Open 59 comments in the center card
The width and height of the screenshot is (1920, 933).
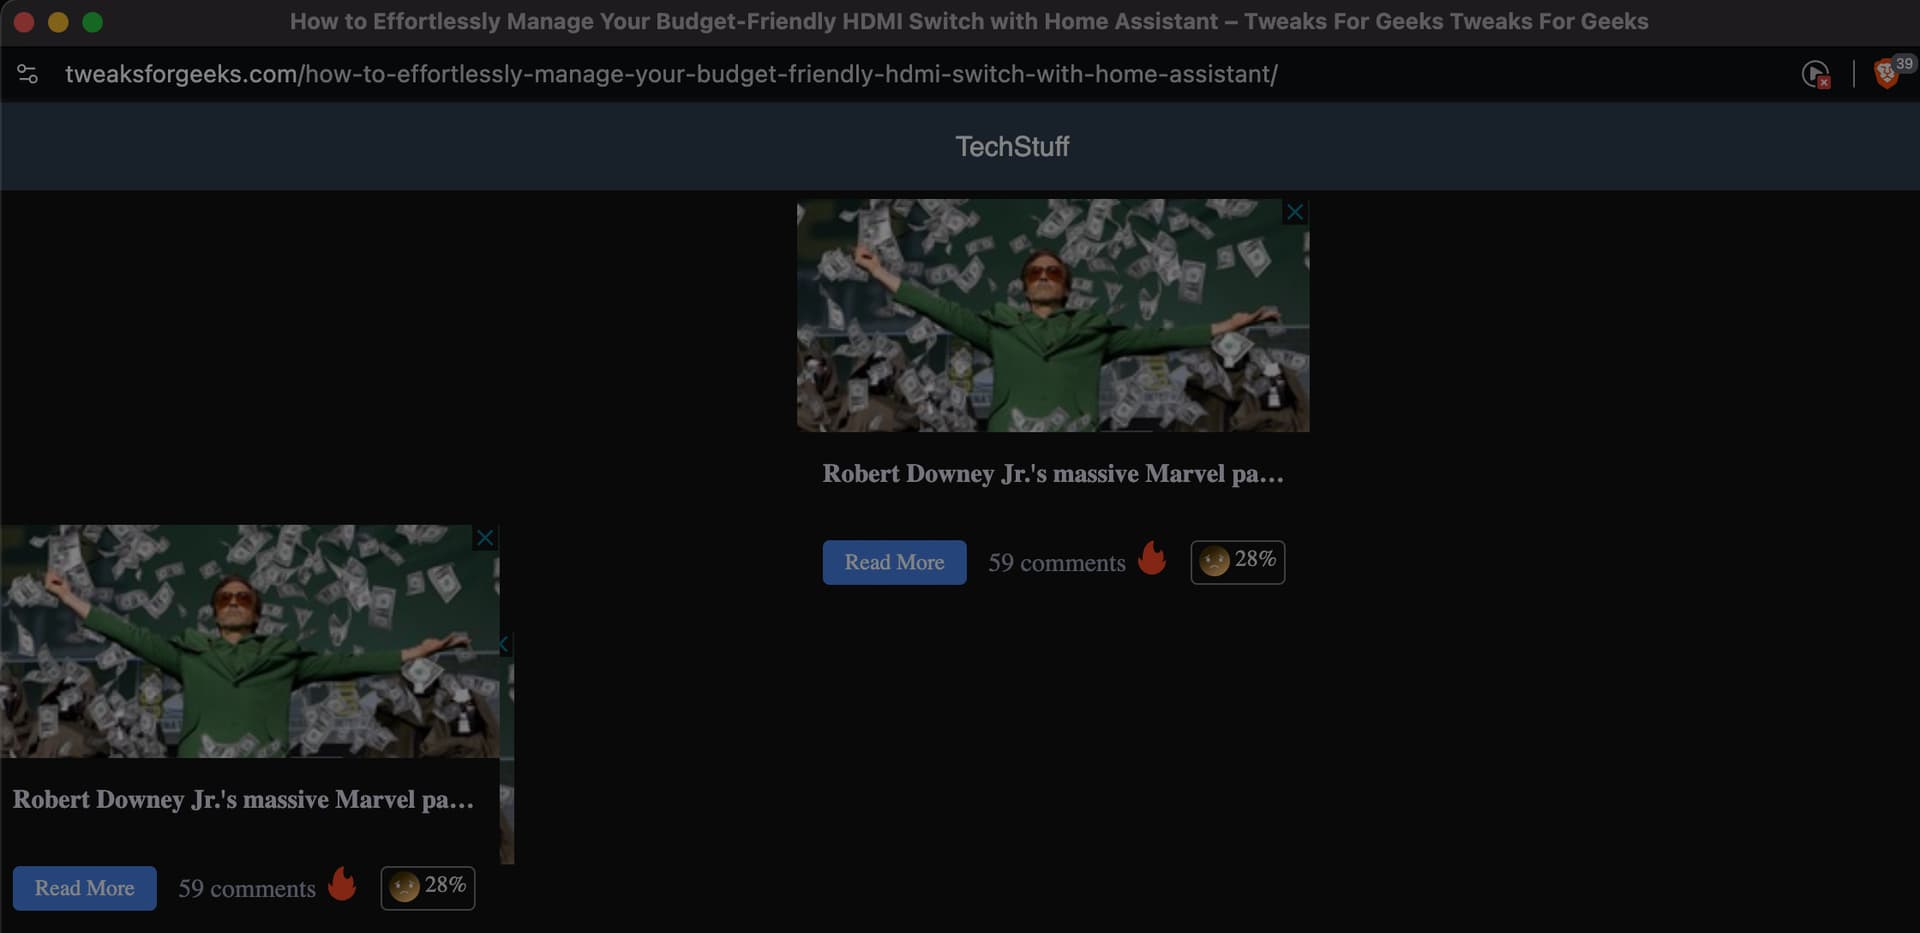1057,563
